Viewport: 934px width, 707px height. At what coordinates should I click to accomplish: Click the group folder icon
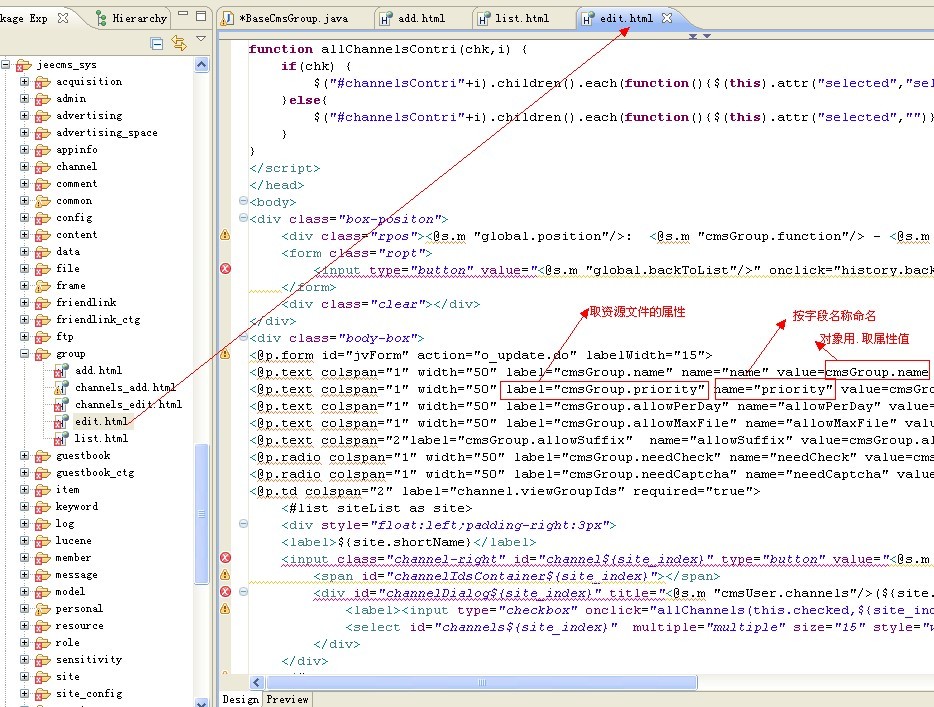42,354
